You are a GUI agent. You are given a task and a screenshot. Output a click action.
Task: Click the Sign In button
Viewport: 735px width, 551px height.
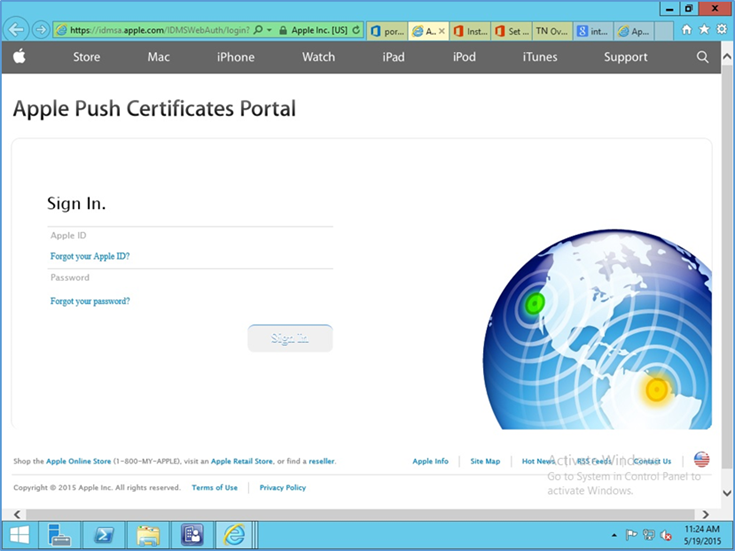[290, 338]
